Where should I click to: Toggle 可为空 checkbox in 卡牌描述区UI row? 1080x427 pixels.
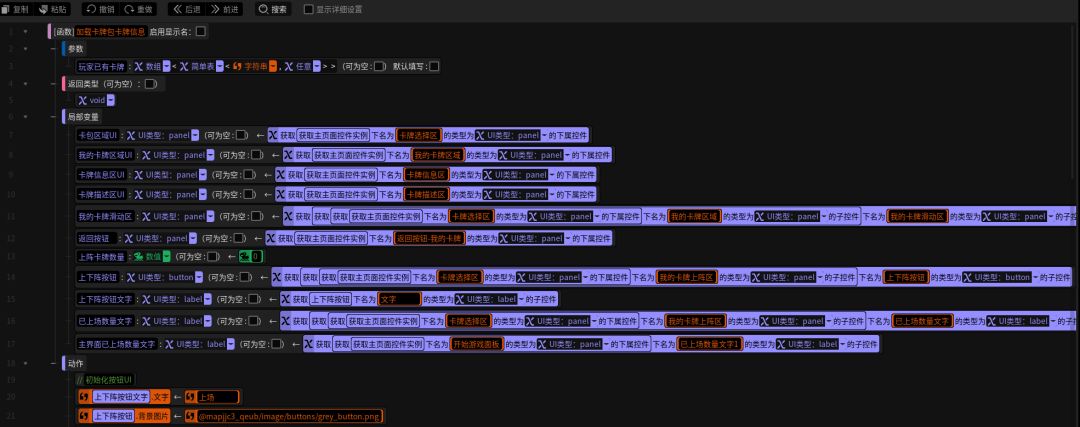[249, 194]
